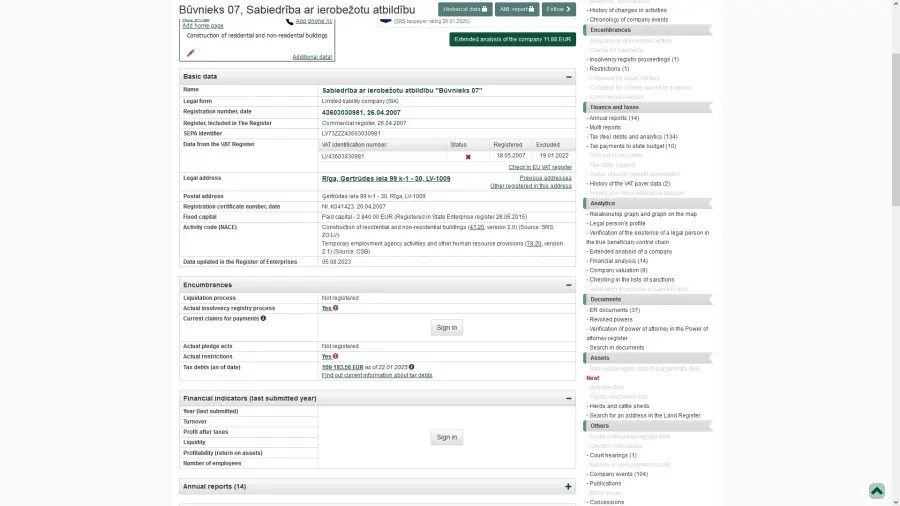900x506 pixels.
Task: Open Others sidebar section header
Action: pos(648,426)
